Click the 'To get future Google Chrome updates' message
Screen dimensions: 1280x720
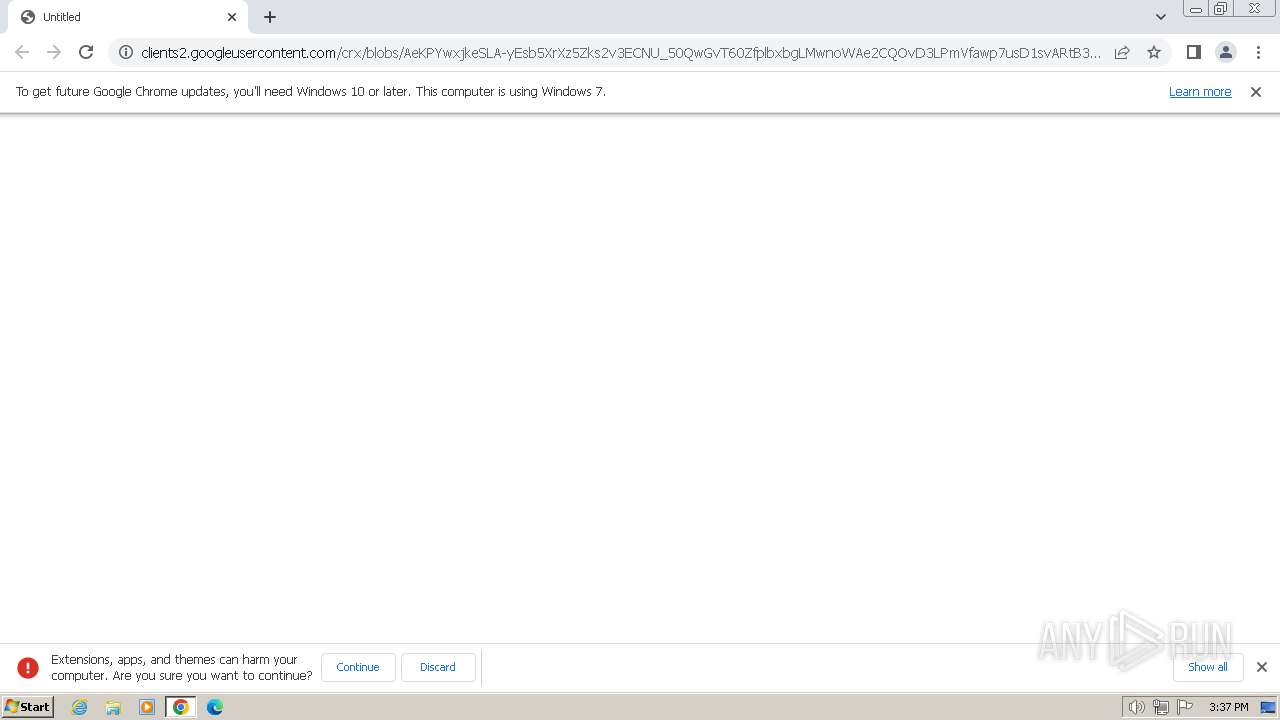[x=311, y=92]
